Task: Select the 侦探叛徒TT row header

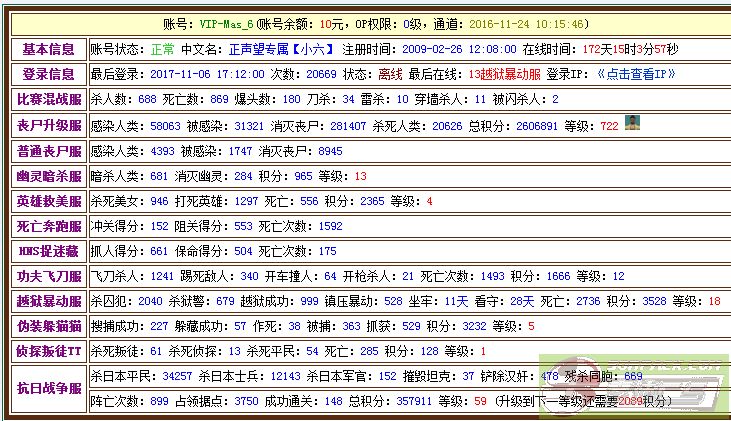Action: coord(49,352)
